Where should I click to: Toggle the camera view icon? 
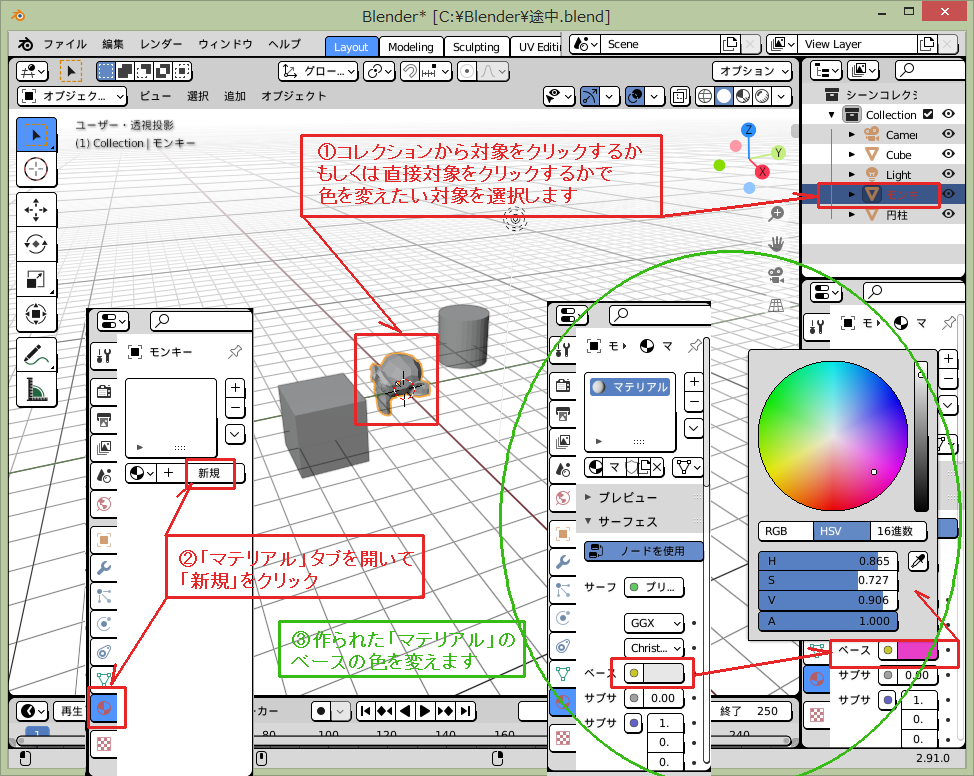point(776,275)
